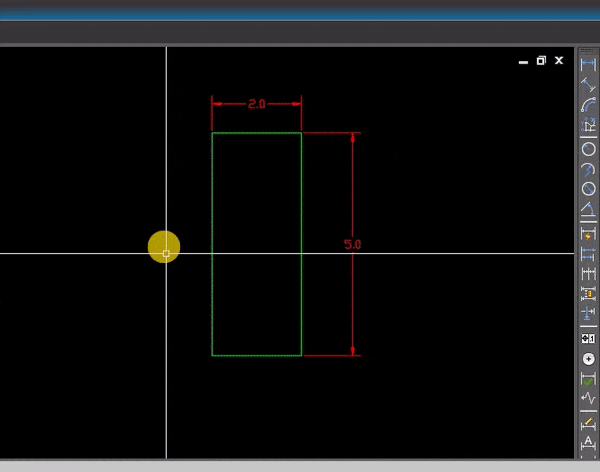Click the 5.0 dimension text
The image size is (600, 472).
352,244
